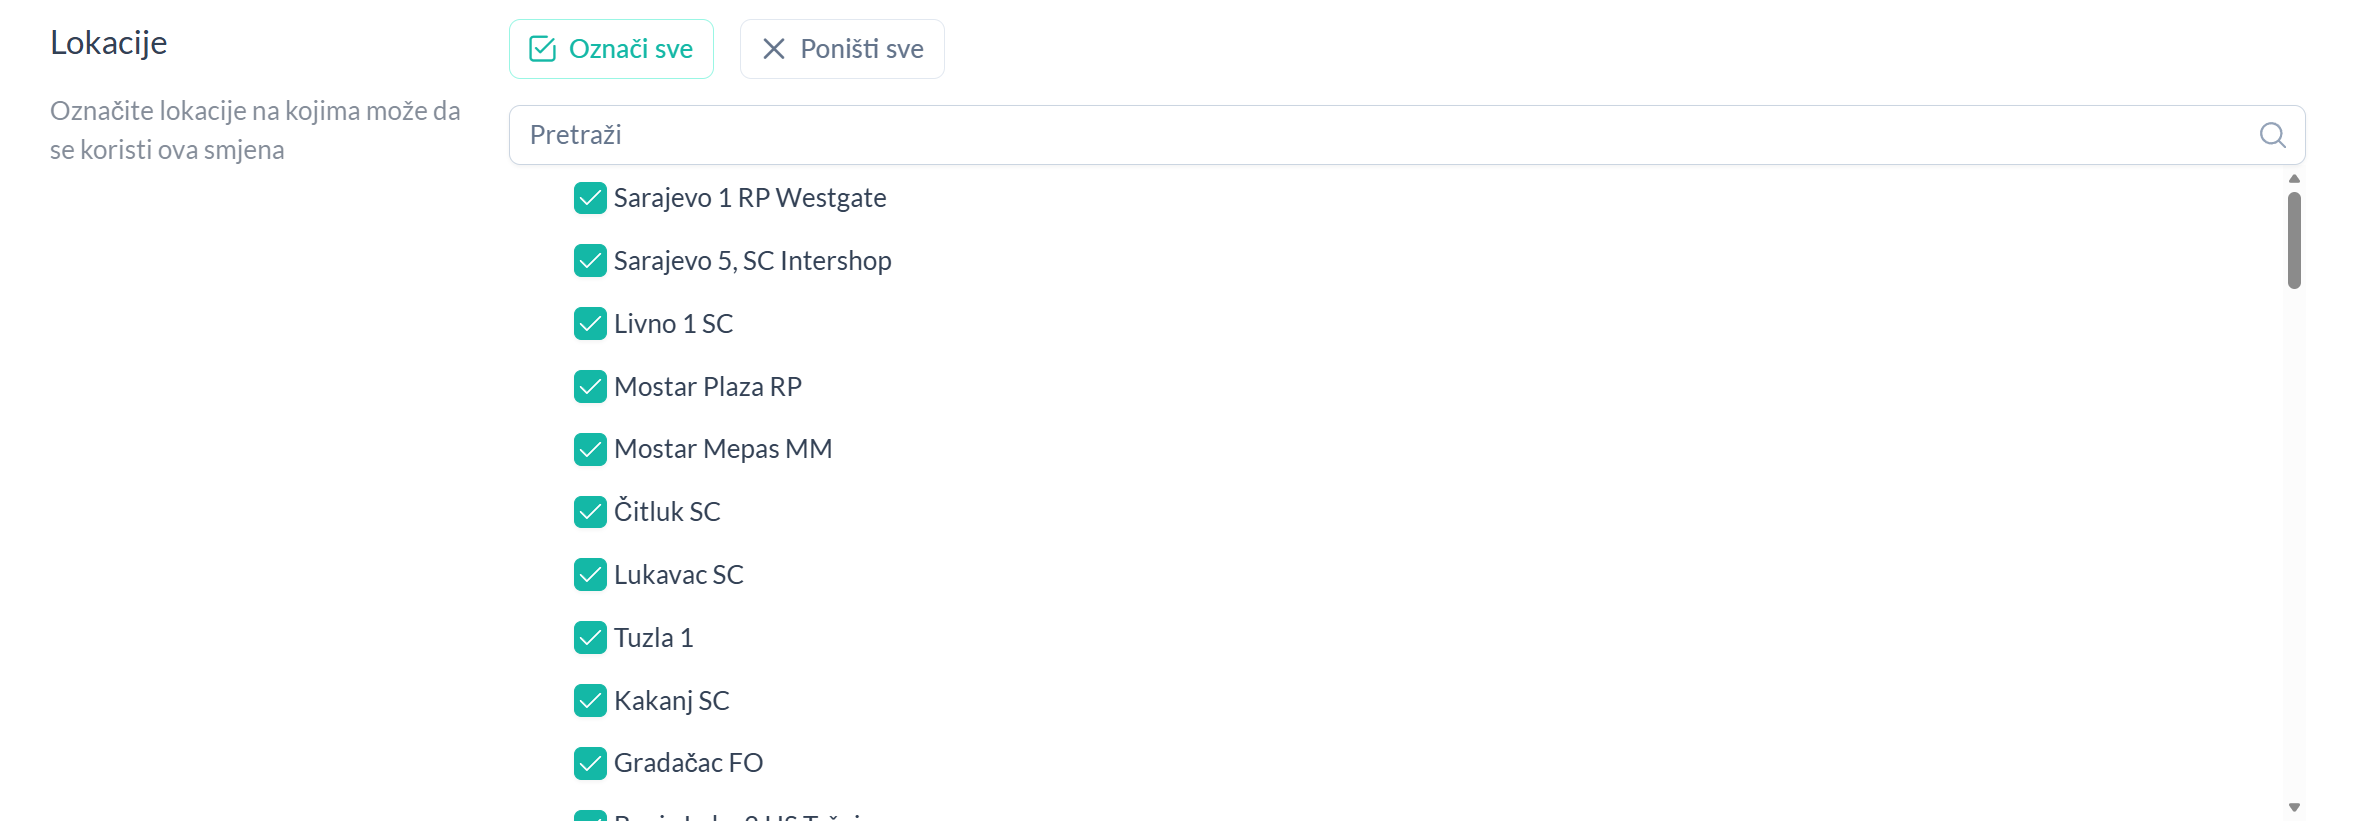Disable the Lukavac SC checkbox
2365x825 pixels.
590,575
